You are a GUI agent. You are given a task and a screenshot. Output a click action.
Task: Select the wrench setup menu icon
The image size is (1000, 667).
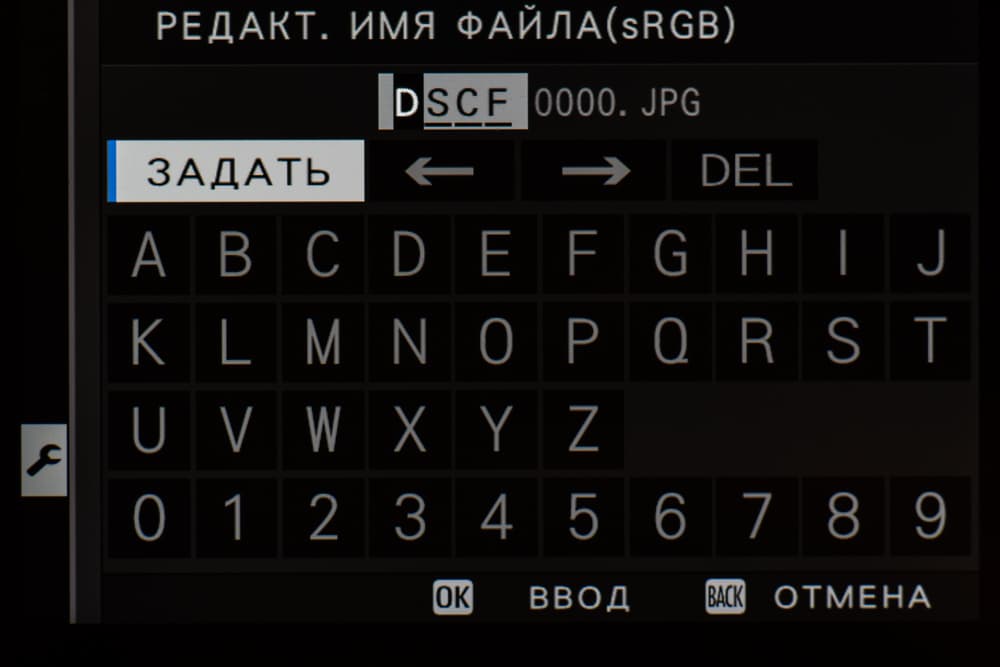coord(44,460)
